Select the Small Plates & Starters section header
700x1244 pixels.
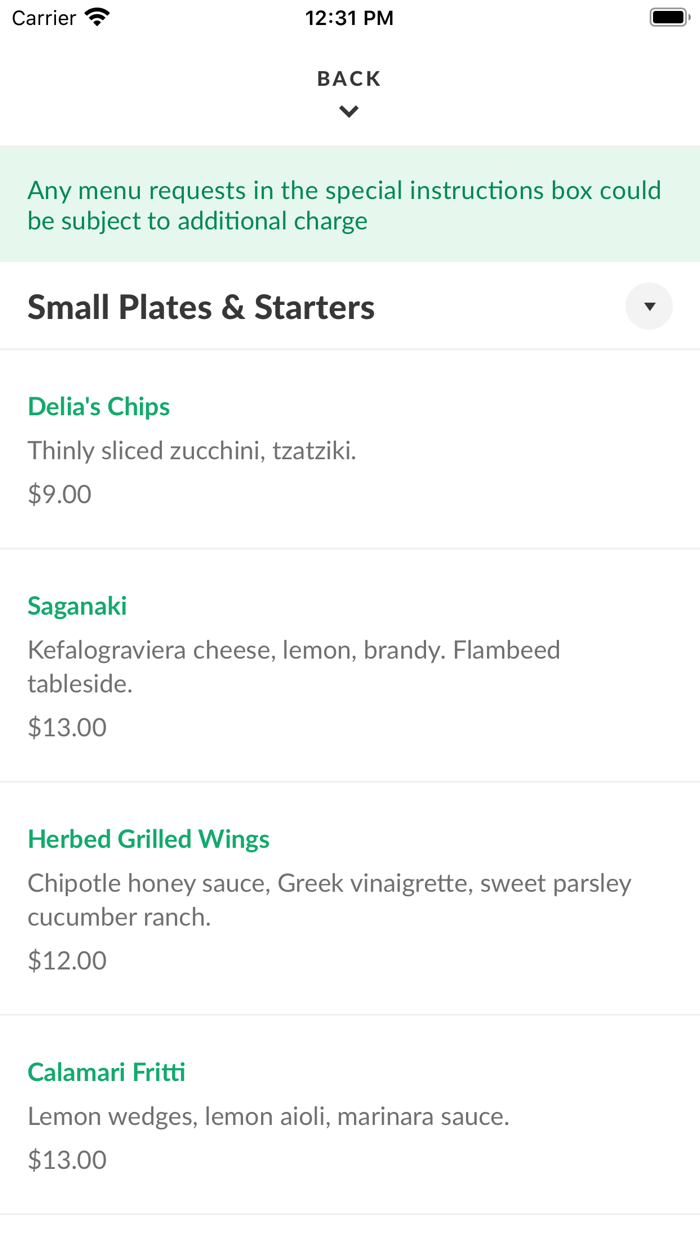(x=200, y=306)
